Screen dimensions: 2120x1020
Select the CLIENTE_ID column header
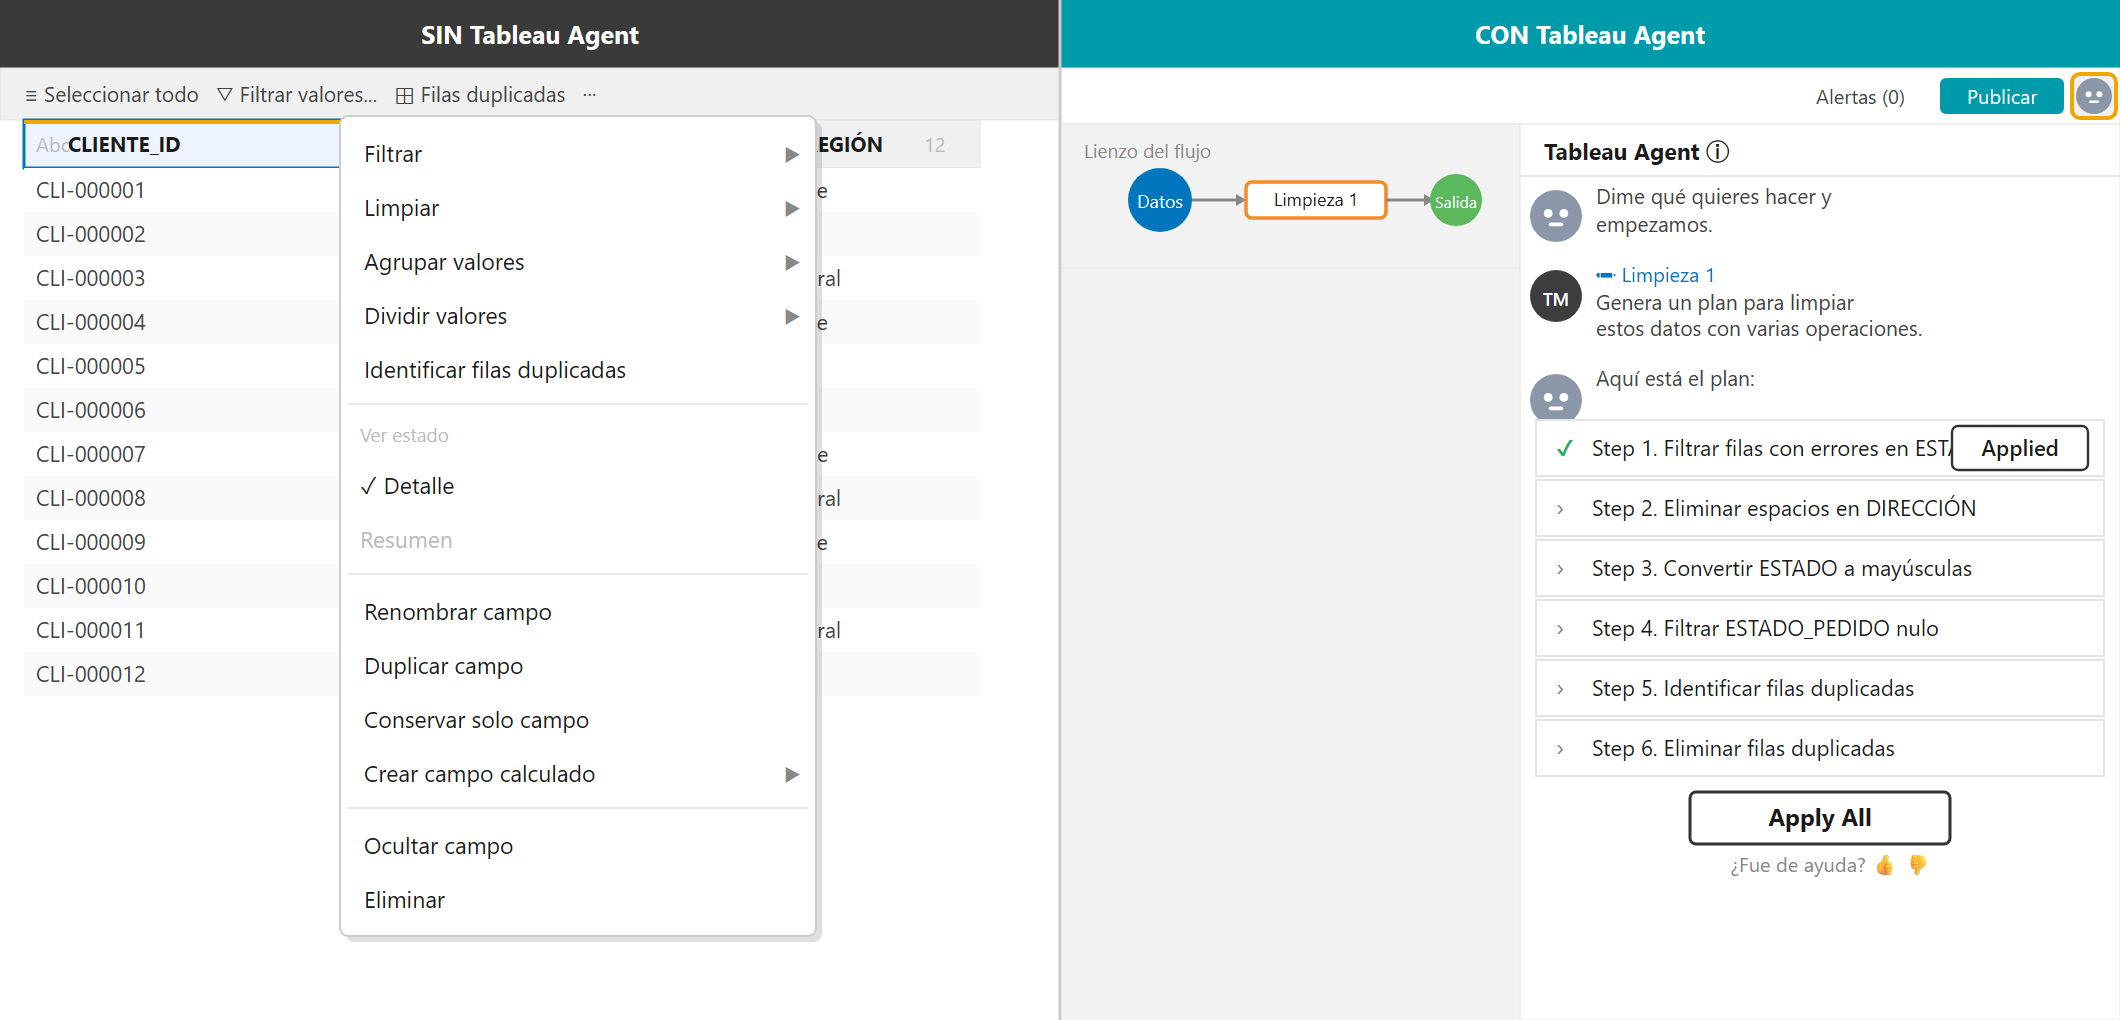click(181, 145)
